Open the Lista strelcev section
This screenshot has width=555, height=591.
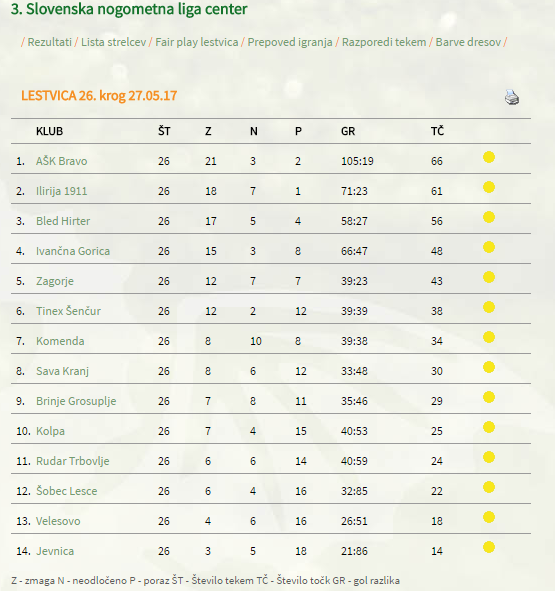coord(113,42)
